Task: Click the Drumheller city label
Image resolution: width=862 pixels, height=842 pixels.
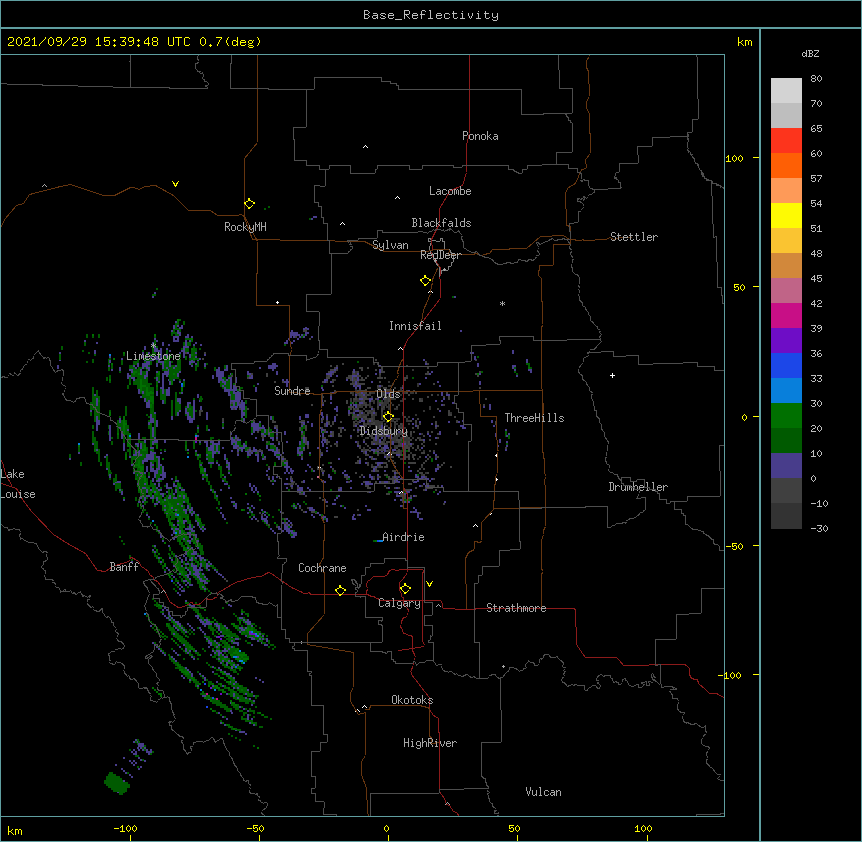Action: [638, 487]
